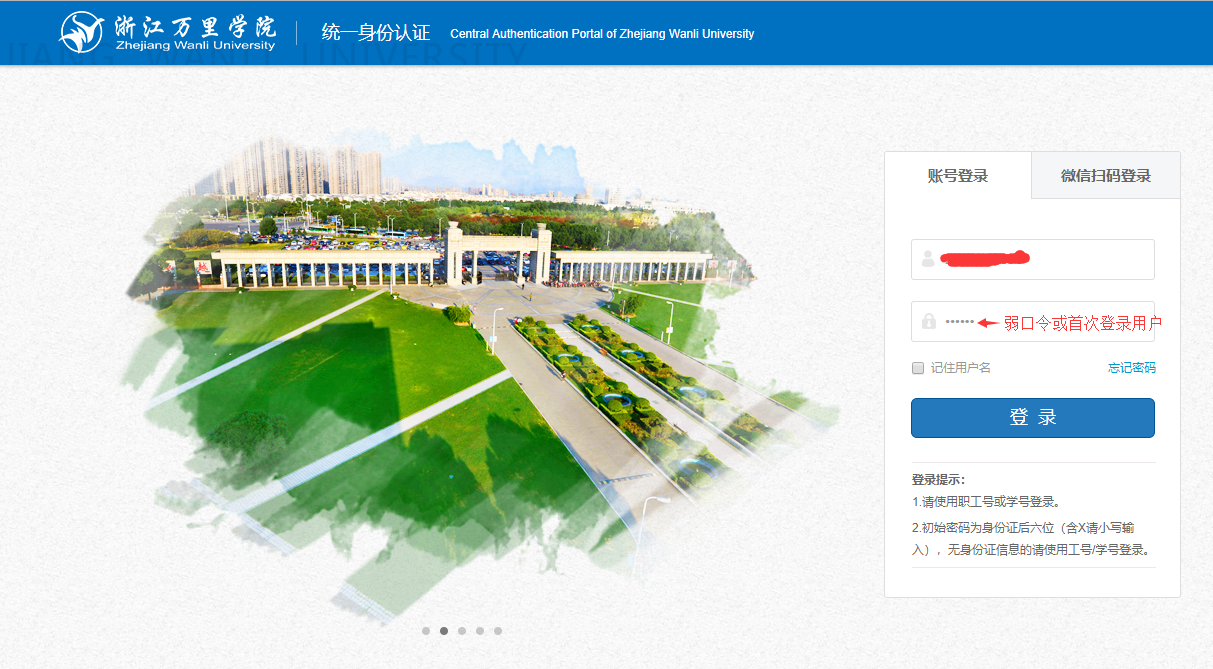1213x669 pixels.
Task: Click the padlock icon in password field
Action: pos(928,322)
